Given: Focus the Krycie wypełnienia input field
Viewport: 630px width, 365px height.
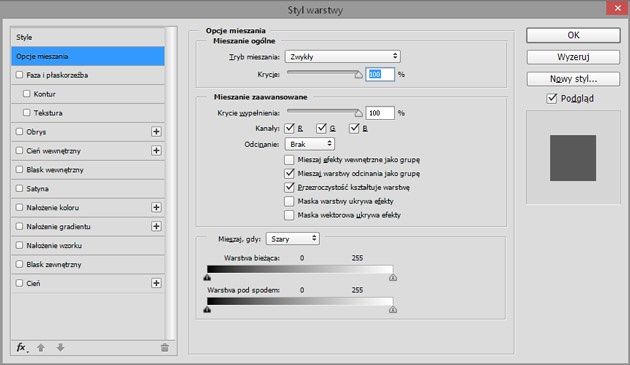Looking at the screenshot, I should (380, 113).
